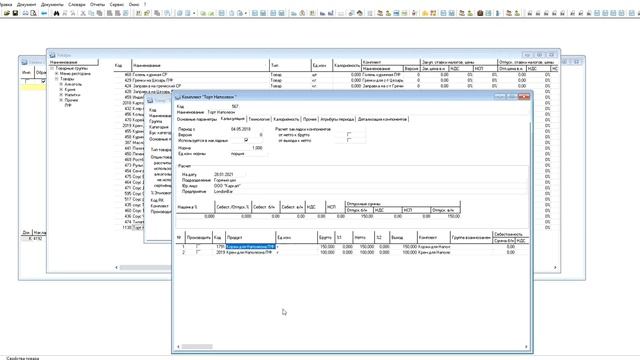Click the binoculars find icon
The width and height of the screenshot is (640, 360).
point(56,13)
